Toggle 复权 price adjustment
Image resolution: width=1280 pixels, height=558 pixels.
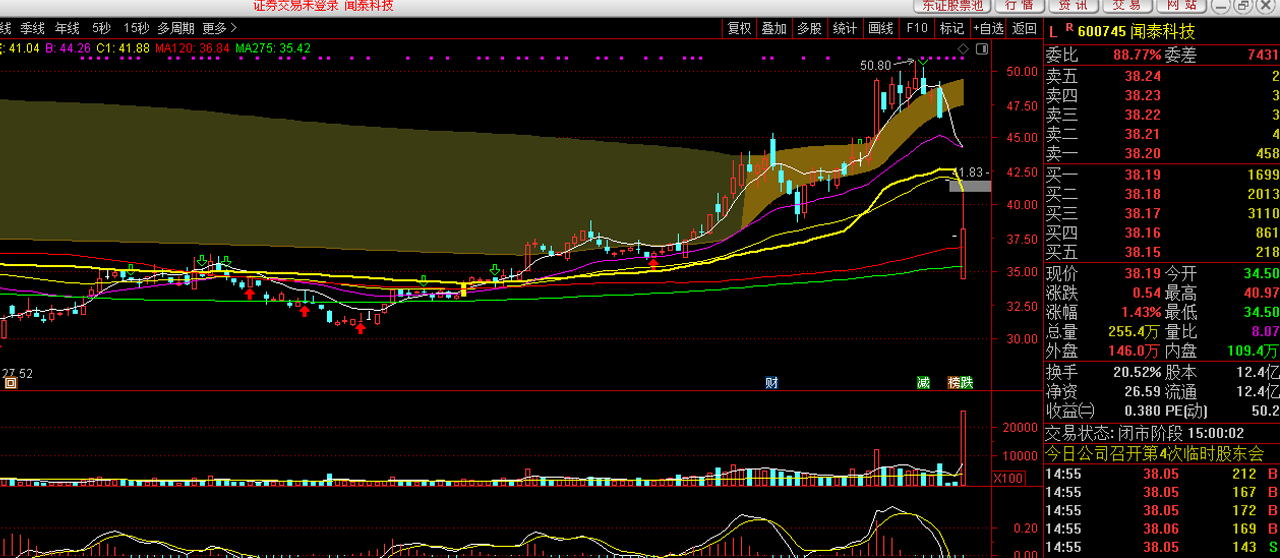coord(739,28)
